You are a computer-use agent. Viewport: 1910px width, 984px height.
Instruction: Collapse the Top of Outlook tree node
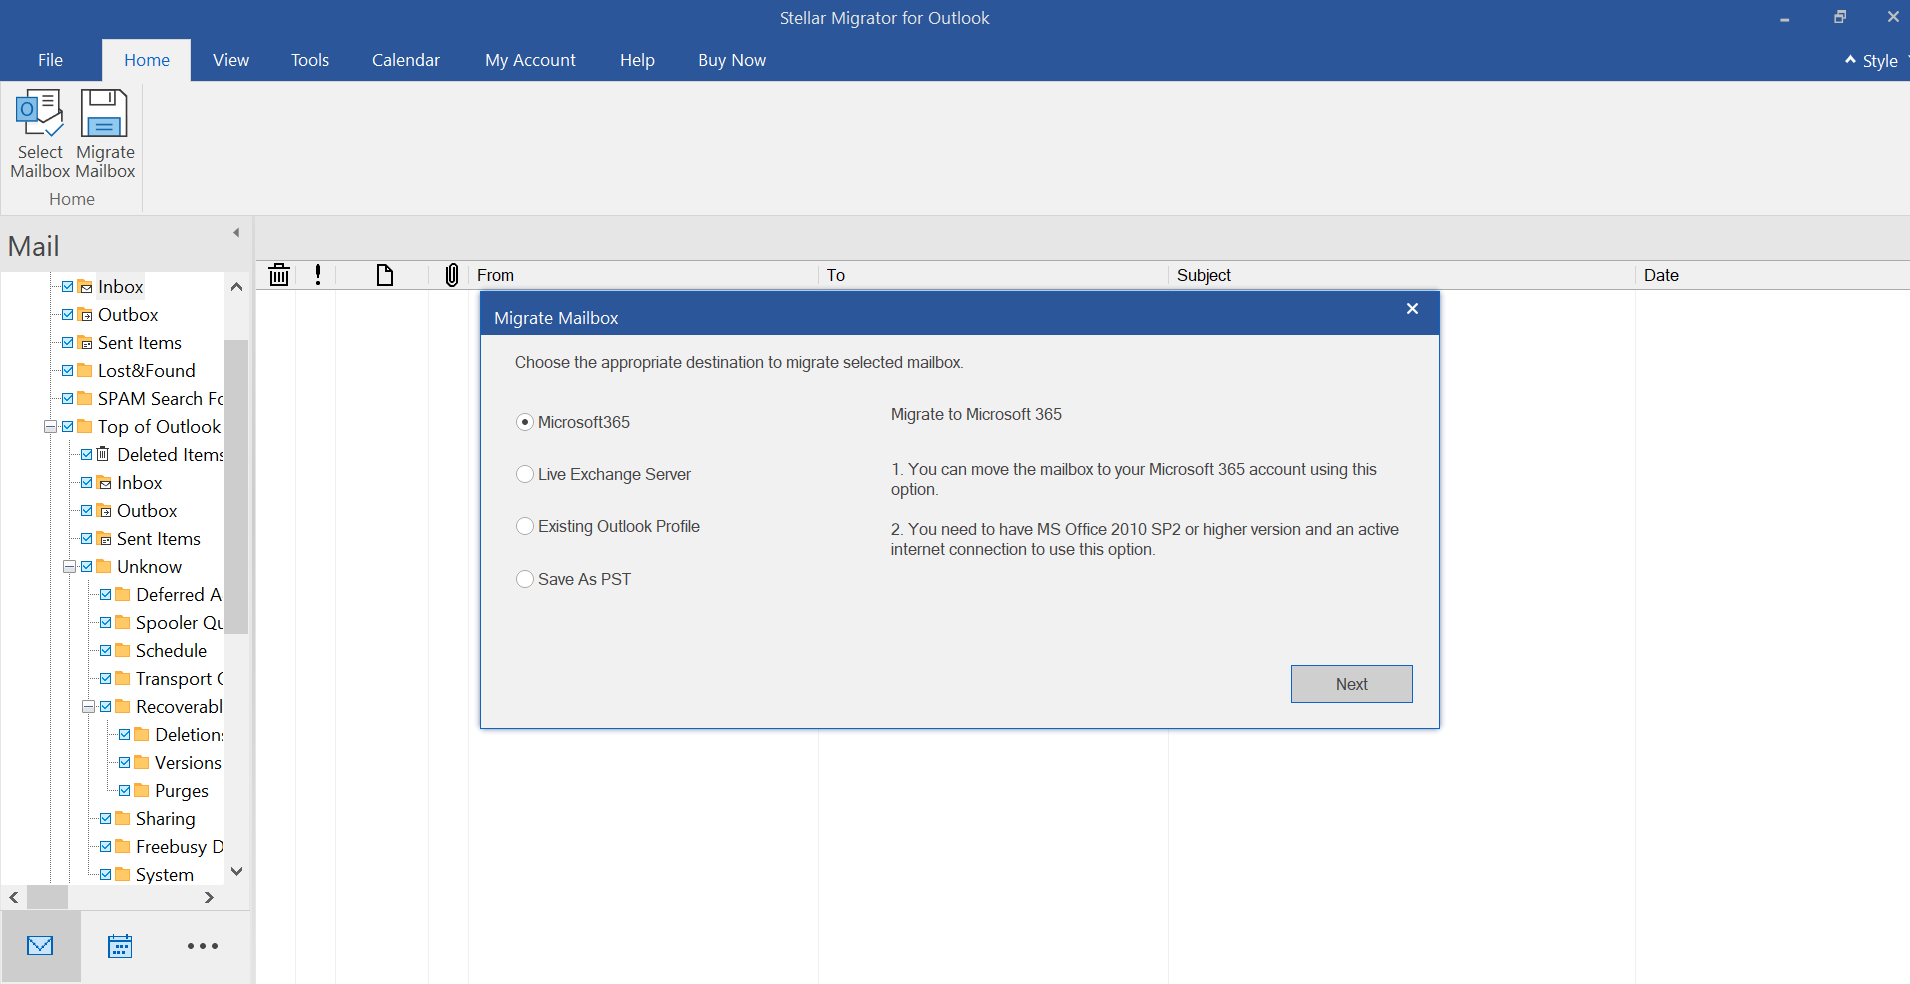click(x=50, y=427)
